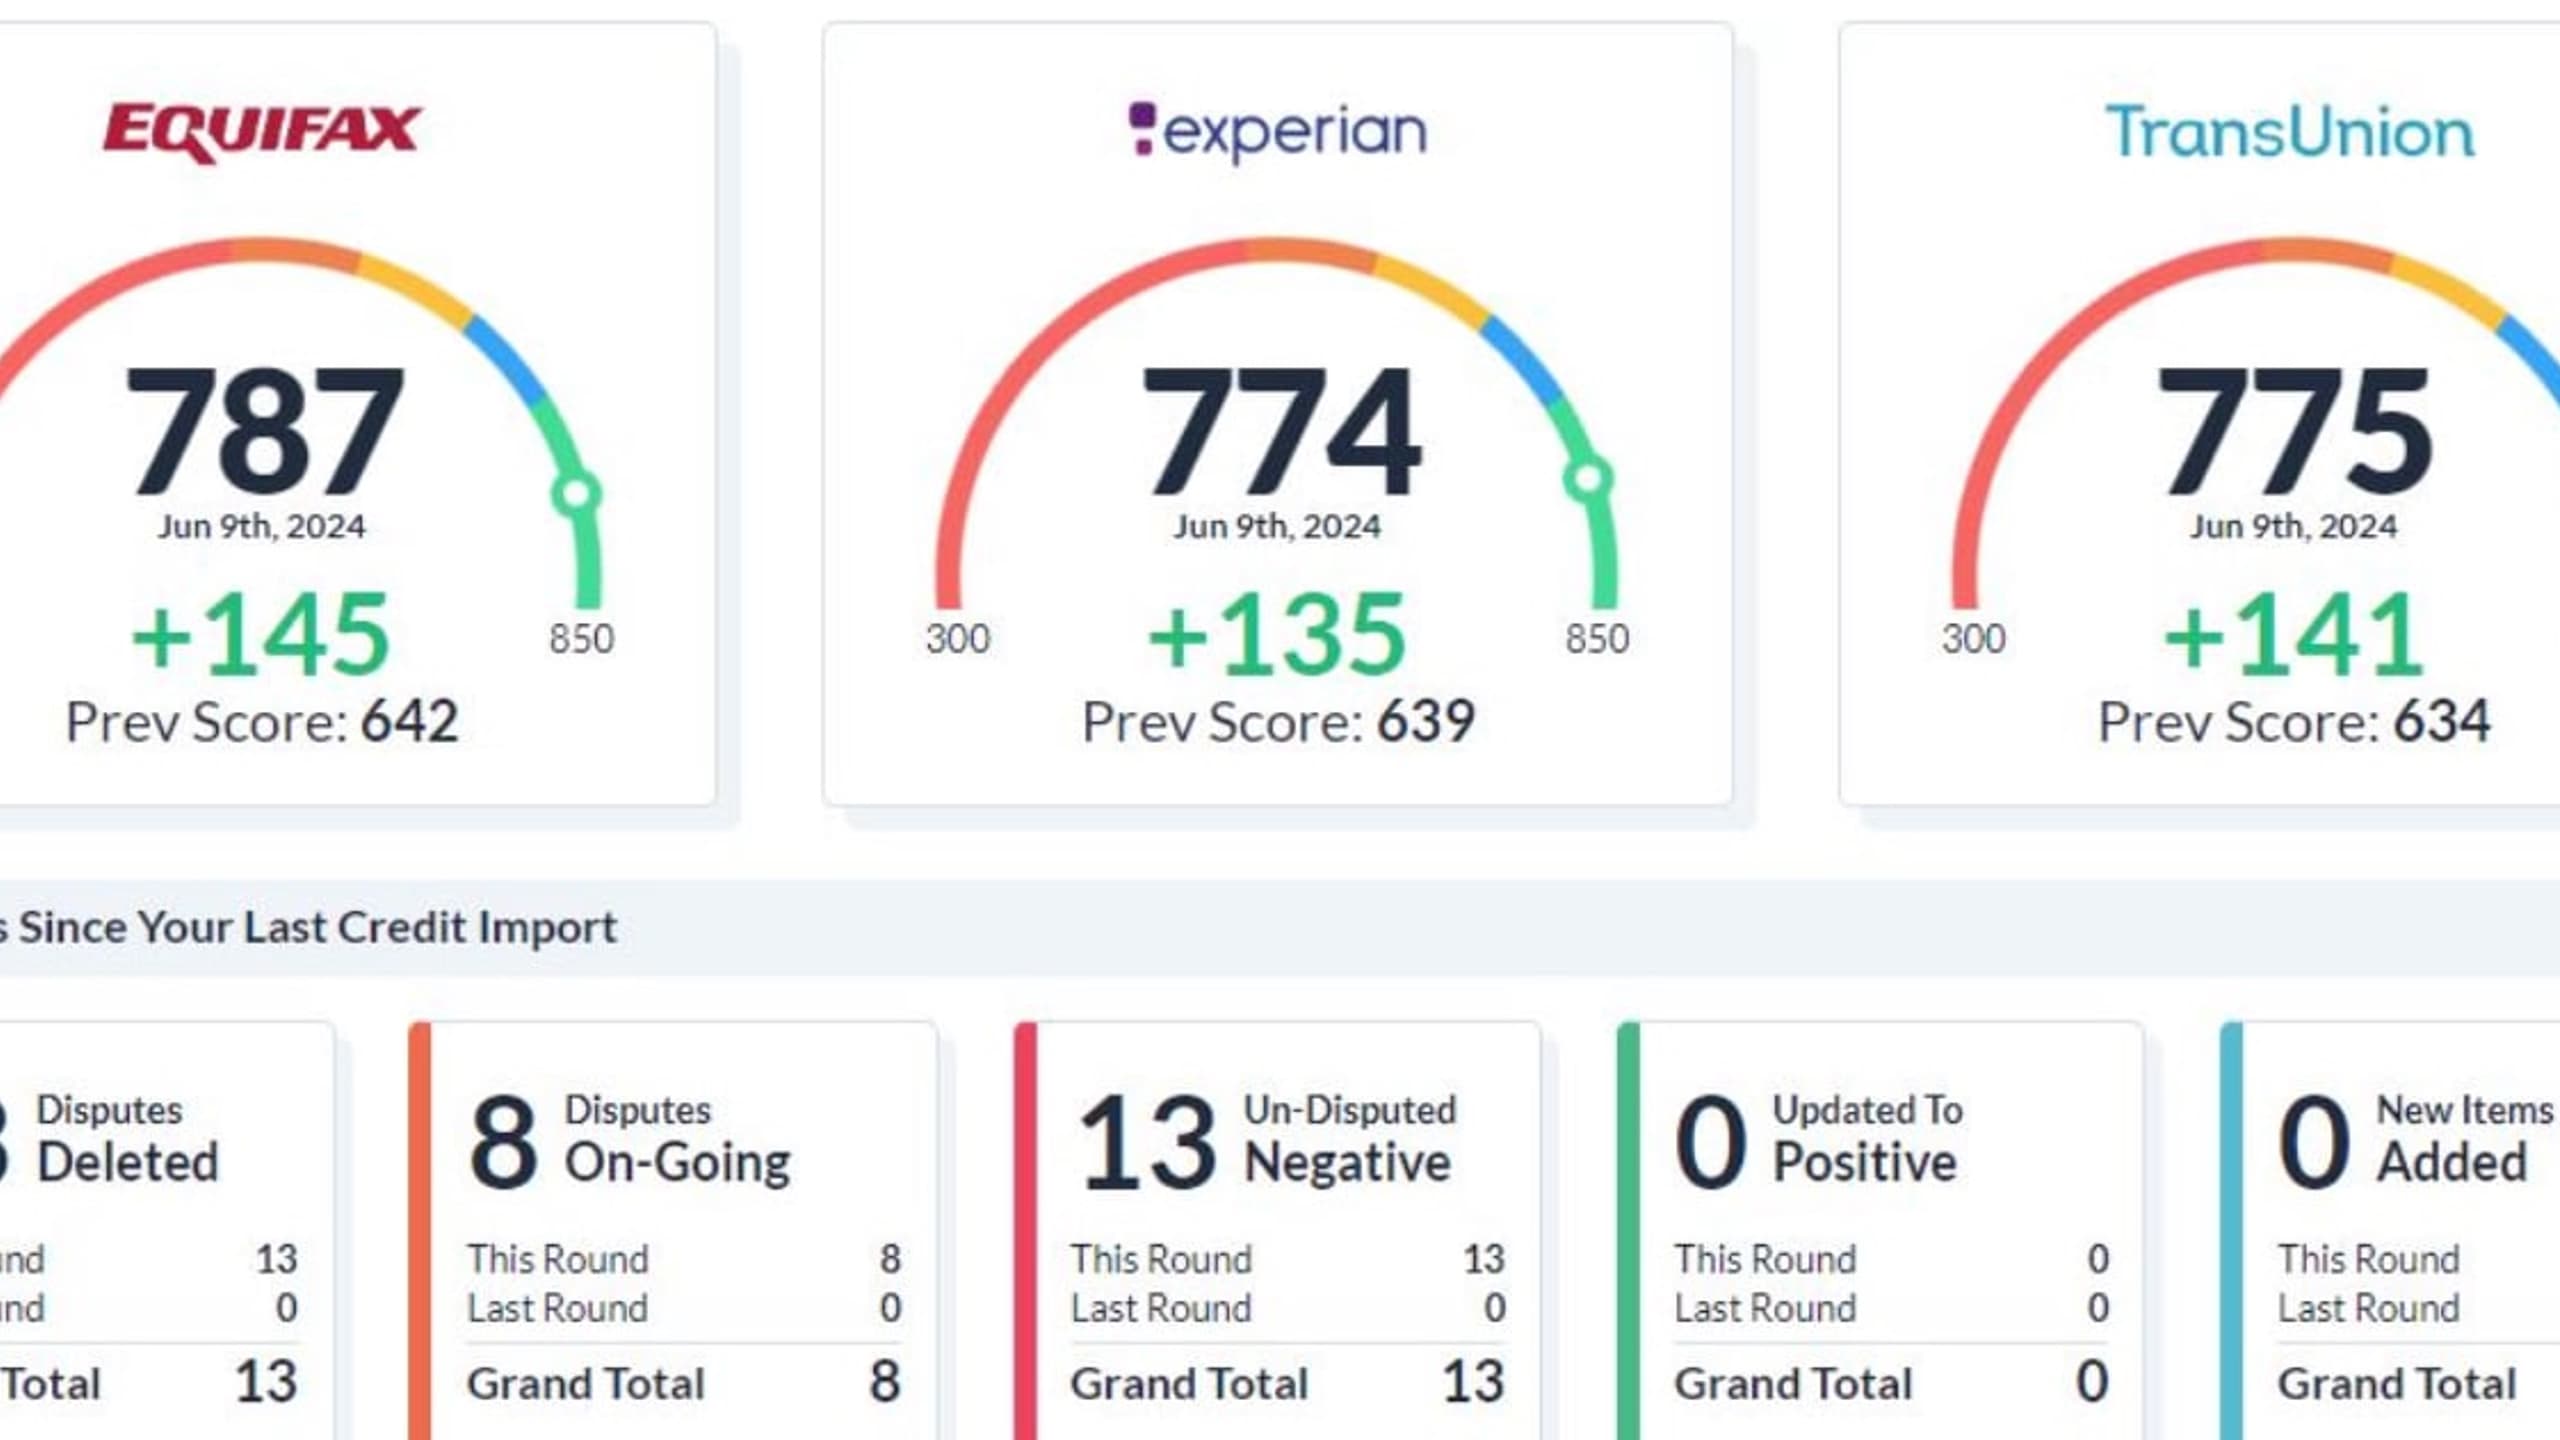Click Experian Prev Score 639
Viewport: 2560px width, 1440px height.
1278,721
